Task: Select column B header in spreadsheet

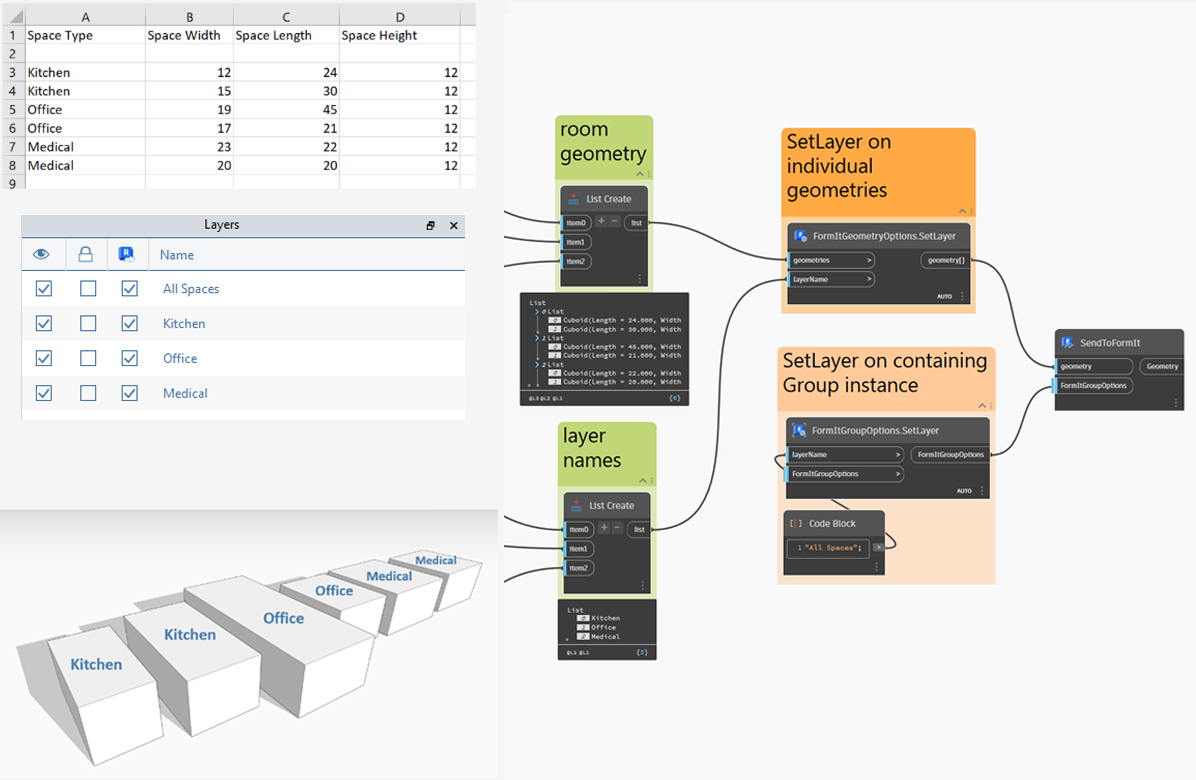Action: [x=189, y=17]
